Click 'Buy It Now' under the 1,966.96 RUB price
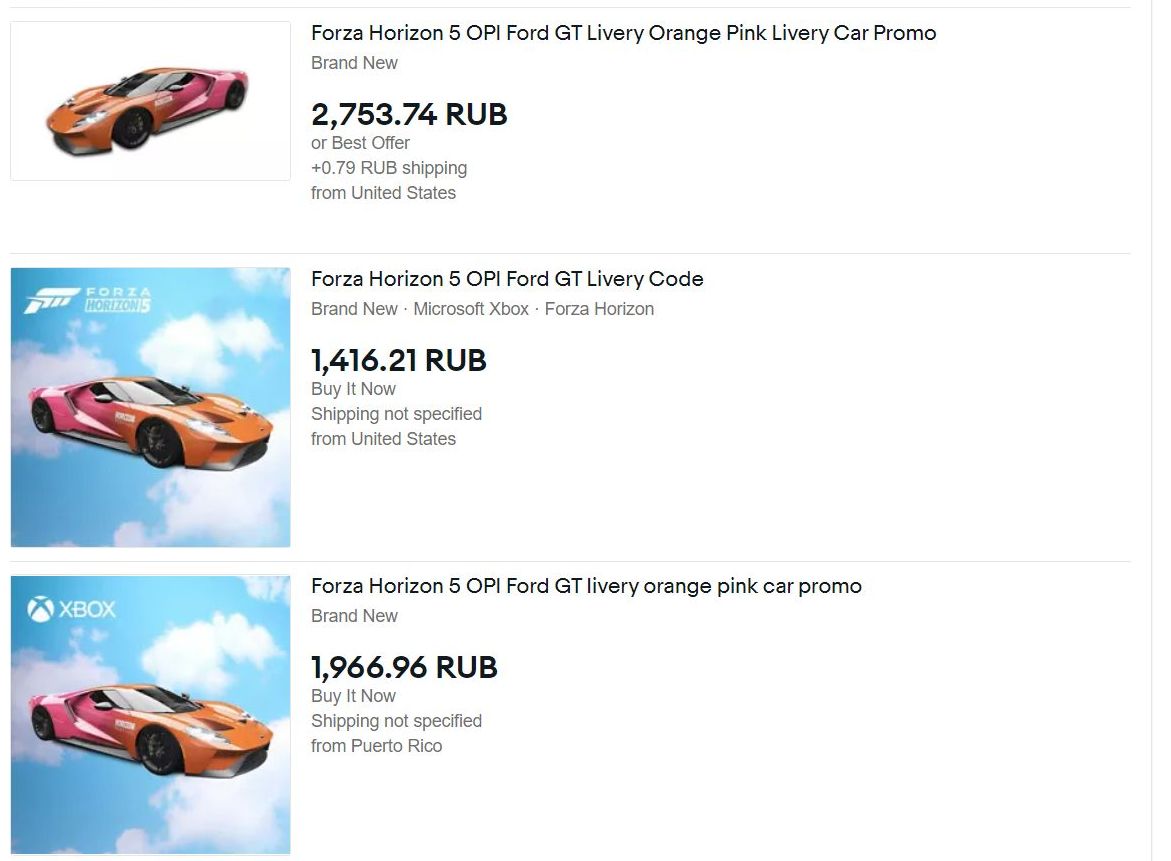 (353, 696)
